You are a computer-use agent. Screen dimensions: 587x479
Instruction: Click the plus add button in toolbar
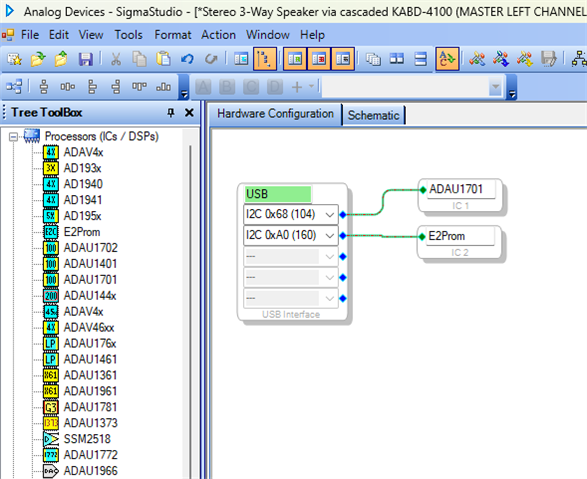click(x=297, y=87)
